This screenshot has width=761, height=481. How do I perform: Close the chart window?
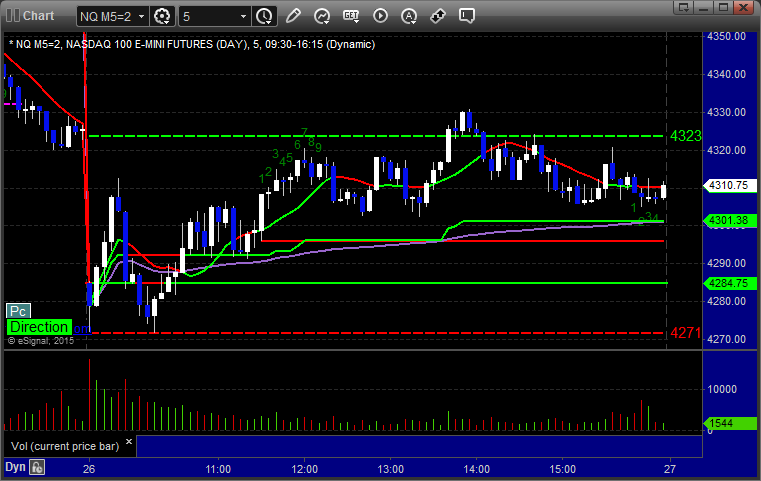[x=743, y=7]
